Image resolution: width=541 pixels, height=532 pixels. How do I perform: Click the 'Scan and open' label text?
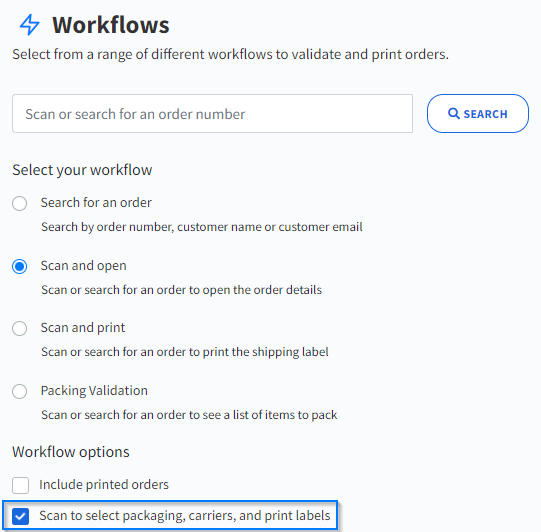83,266
